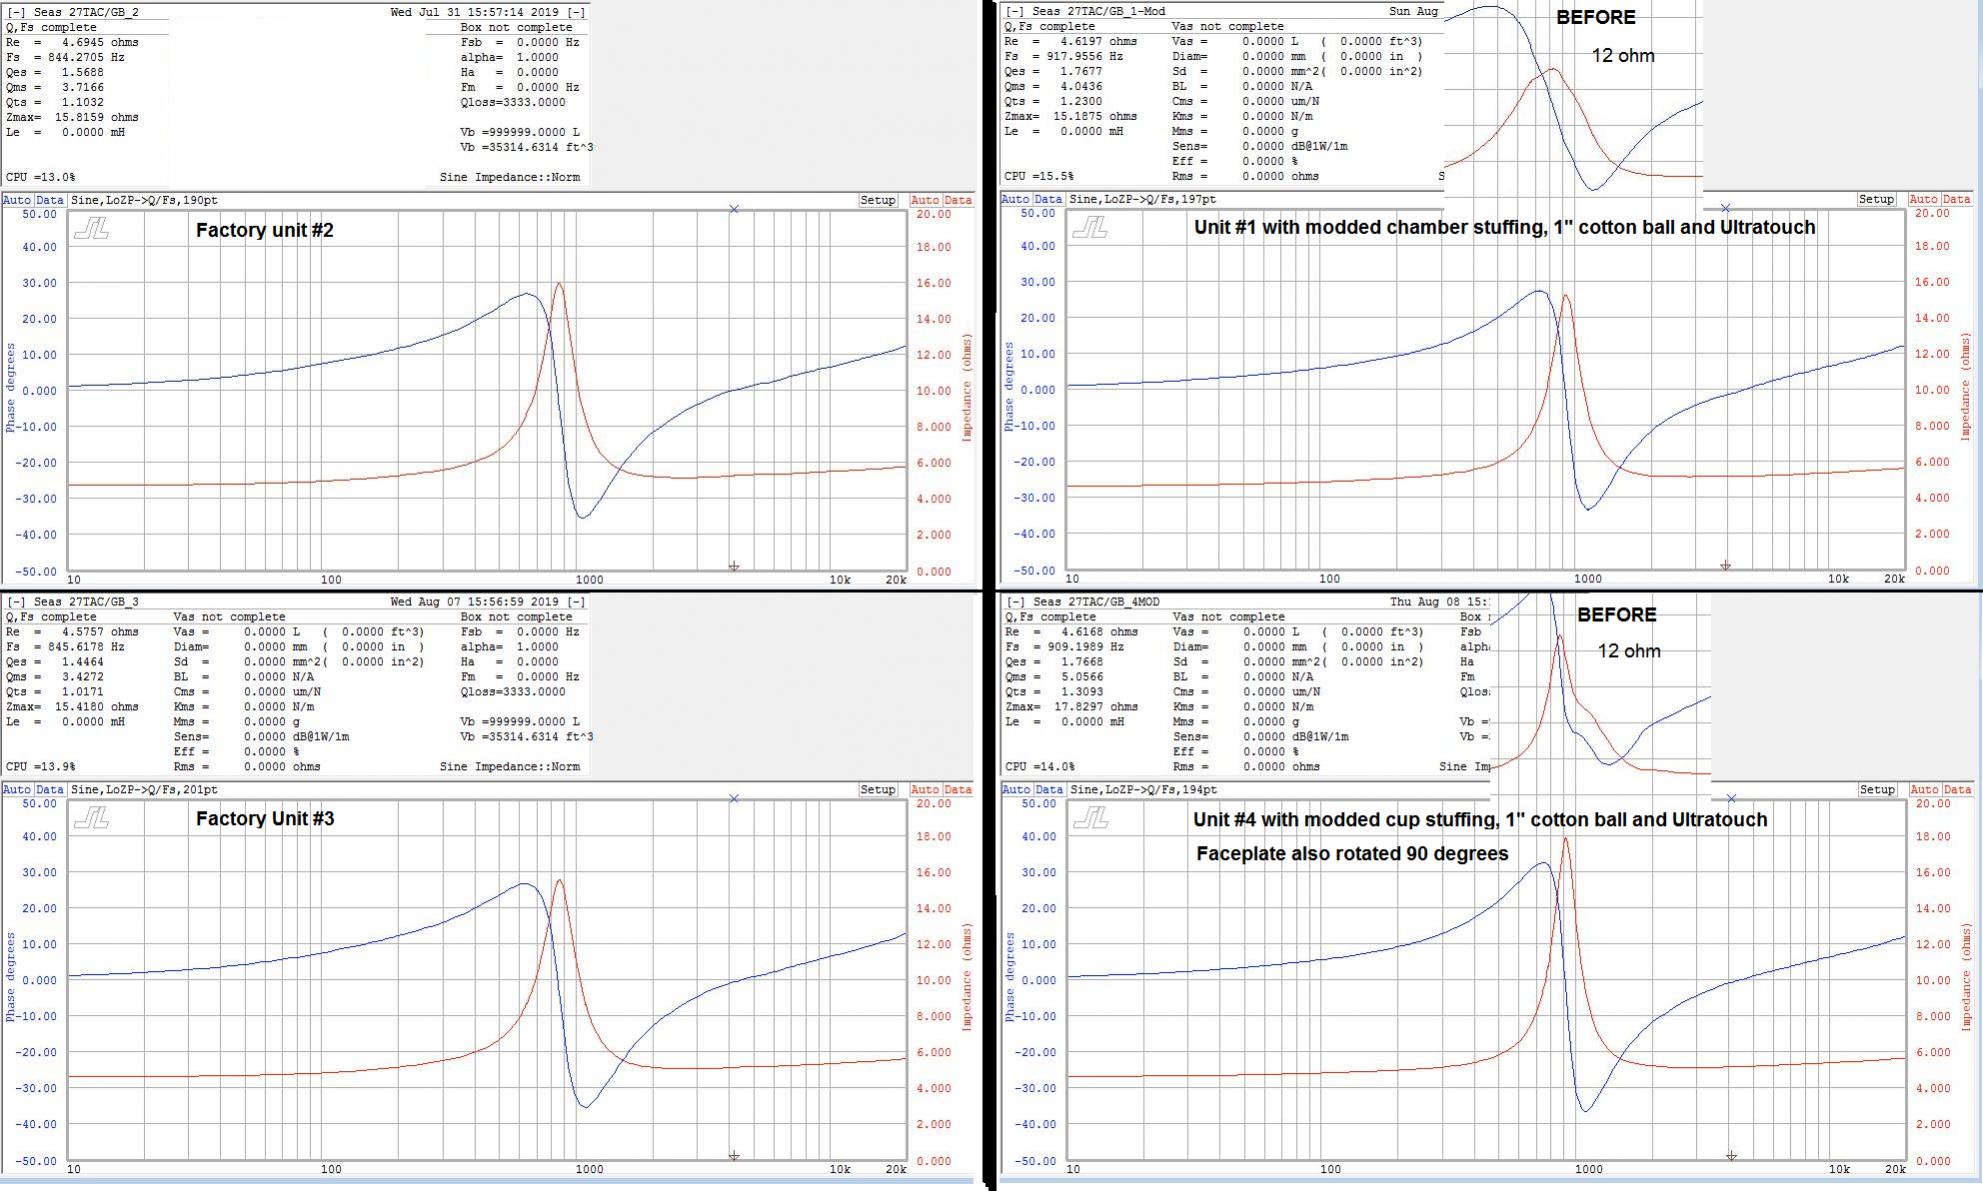The height and width of the screenshot is (1191, 1983).
Task: Toggle red Data for impedance axis, Unit #1 plot
Action: click(x=1957, y=199)
